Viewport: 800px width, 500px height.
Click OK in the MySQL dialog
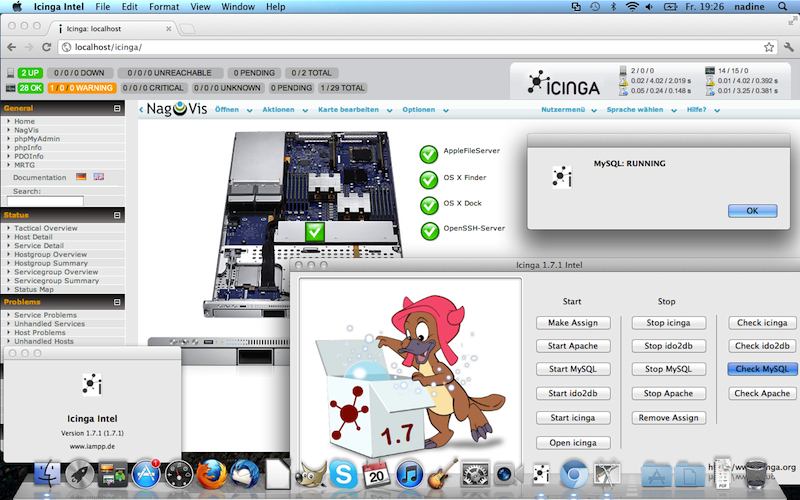coord(752,211)
